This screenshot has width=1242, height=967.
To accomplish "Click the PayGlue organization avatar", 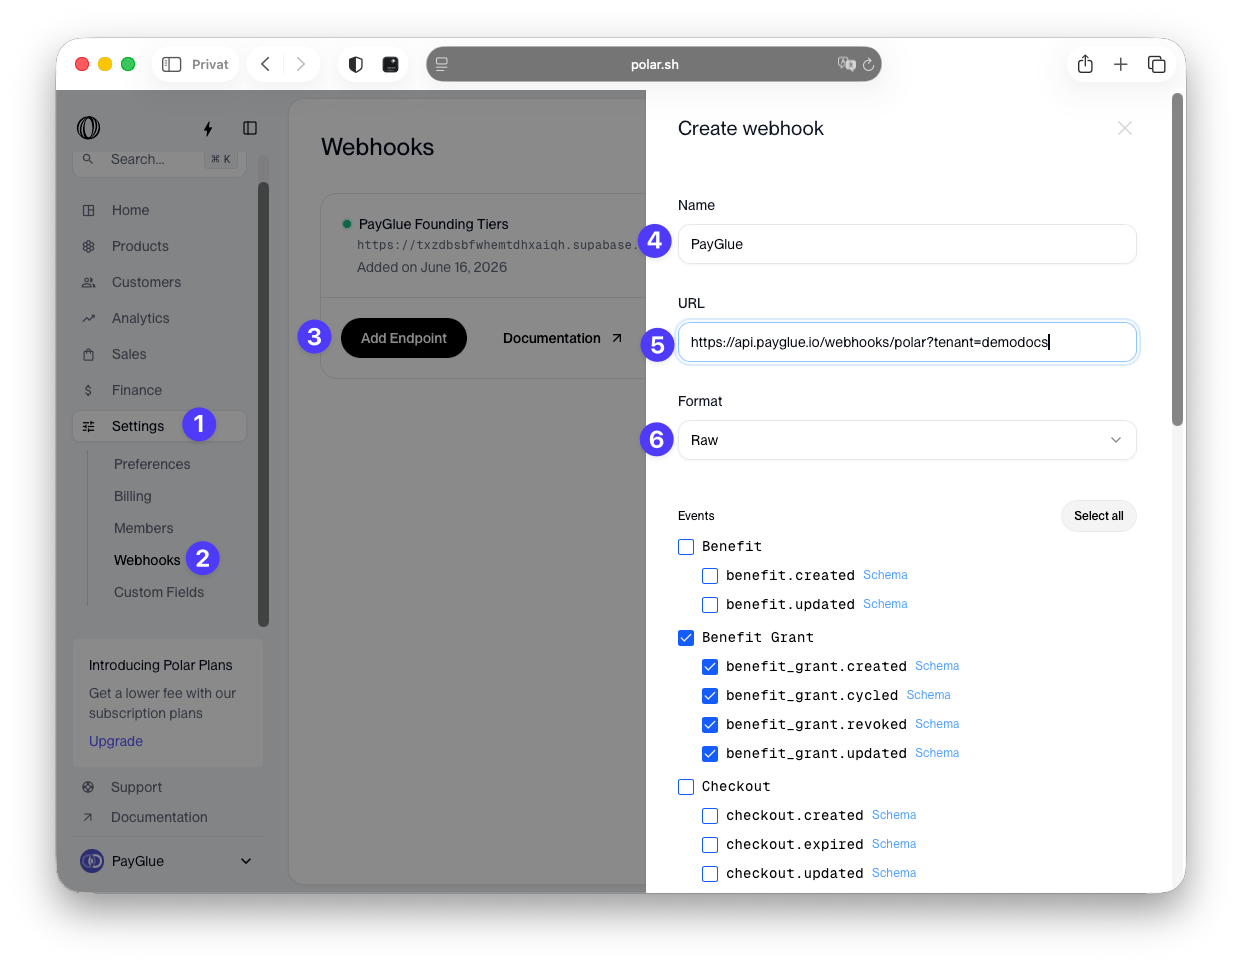I will click(x=92, y=861).
